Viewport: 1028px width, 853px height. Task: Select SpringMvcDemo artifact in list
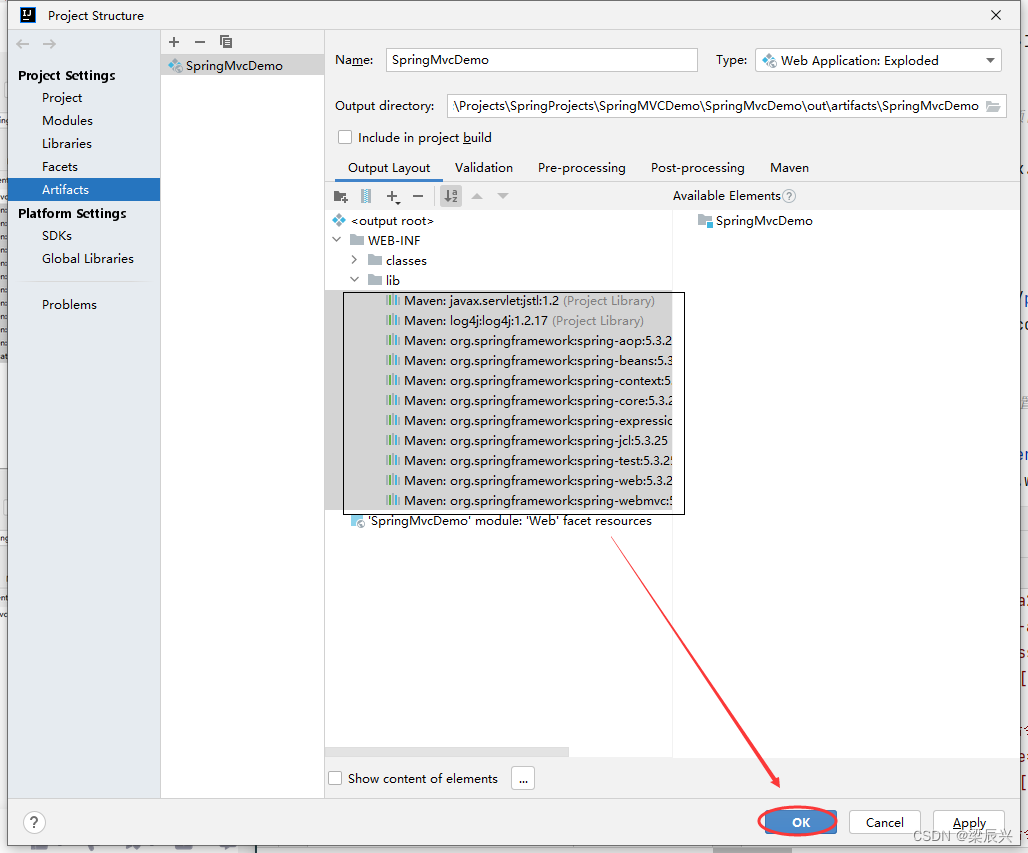(x=243, y=66)
